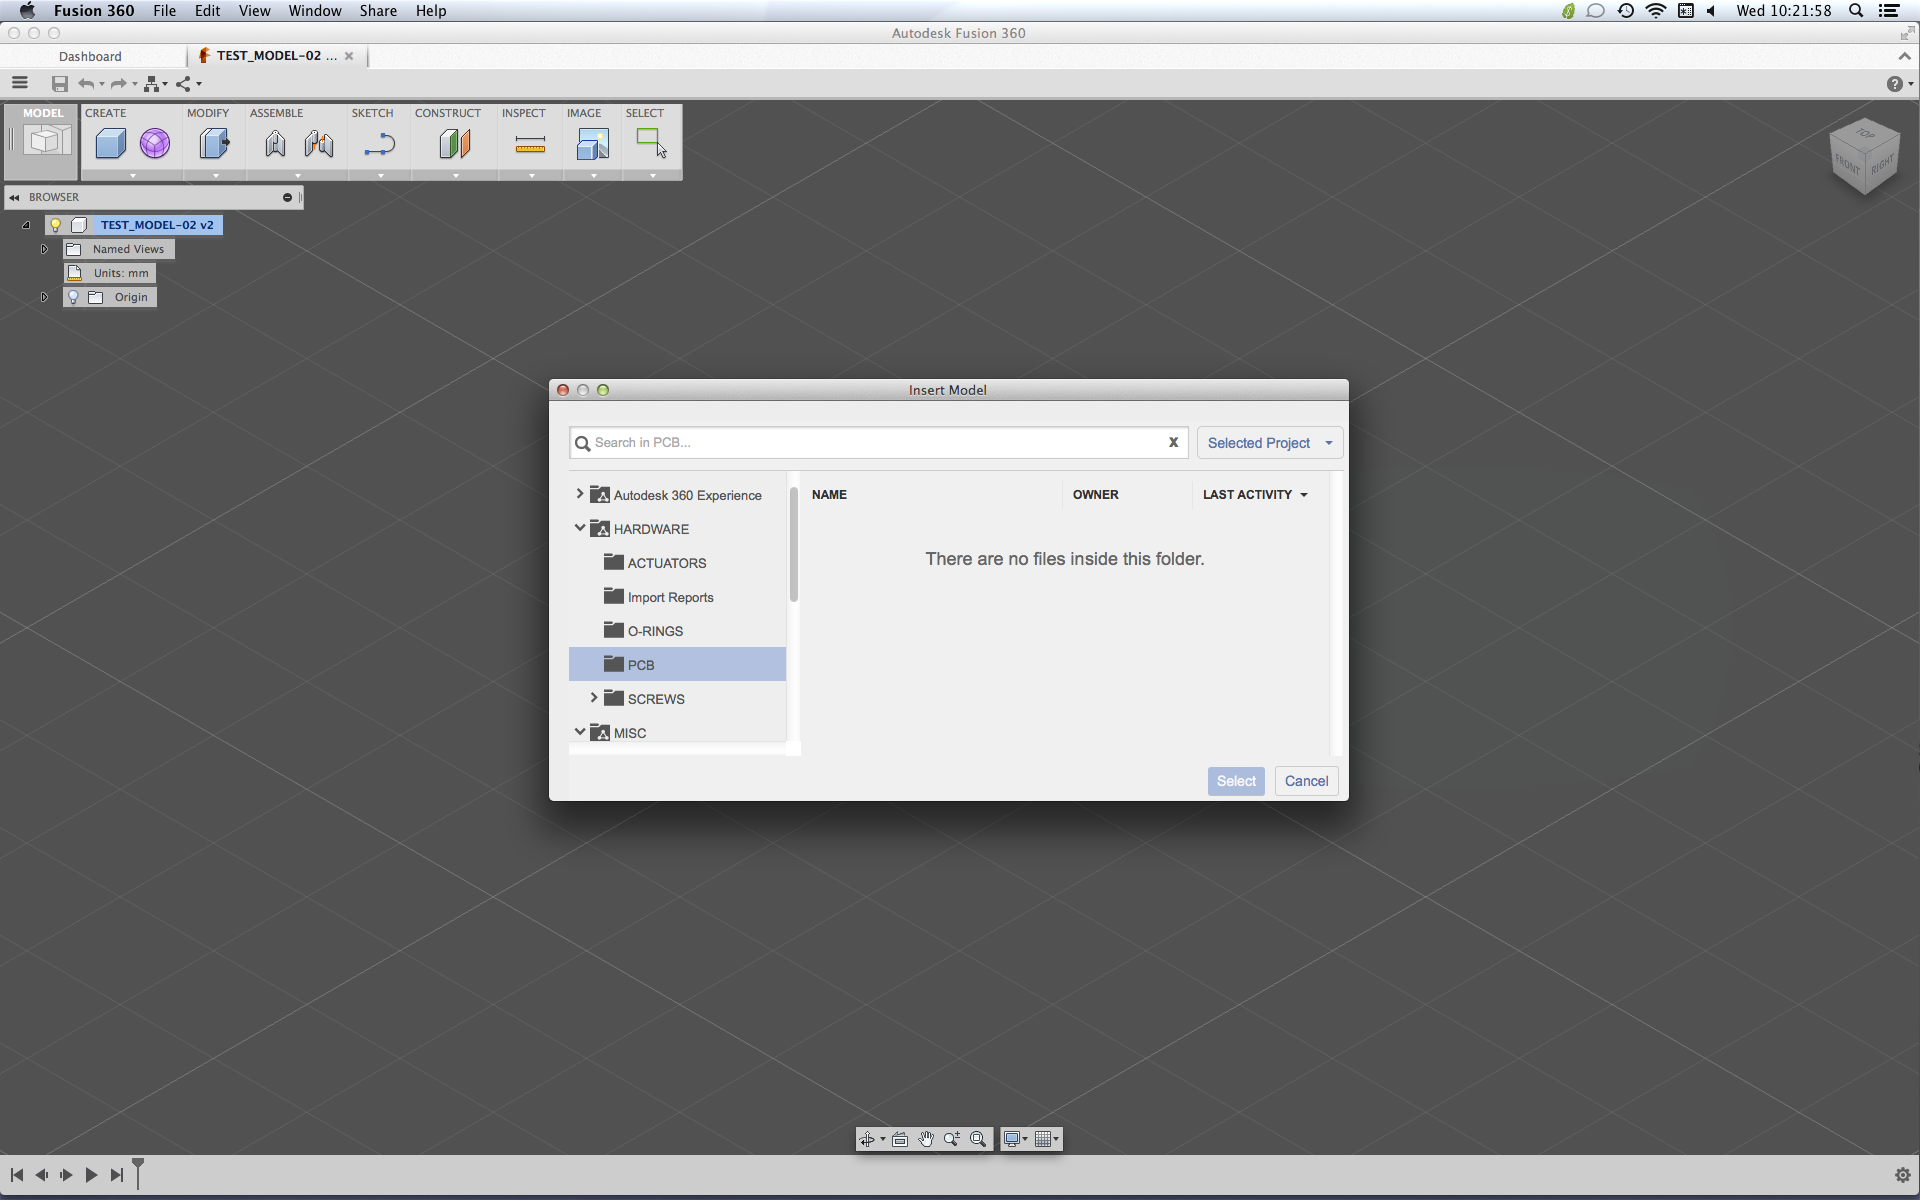Switch to the Dashboard tab
The image size is (1920, 1200).
click(90, 56)
